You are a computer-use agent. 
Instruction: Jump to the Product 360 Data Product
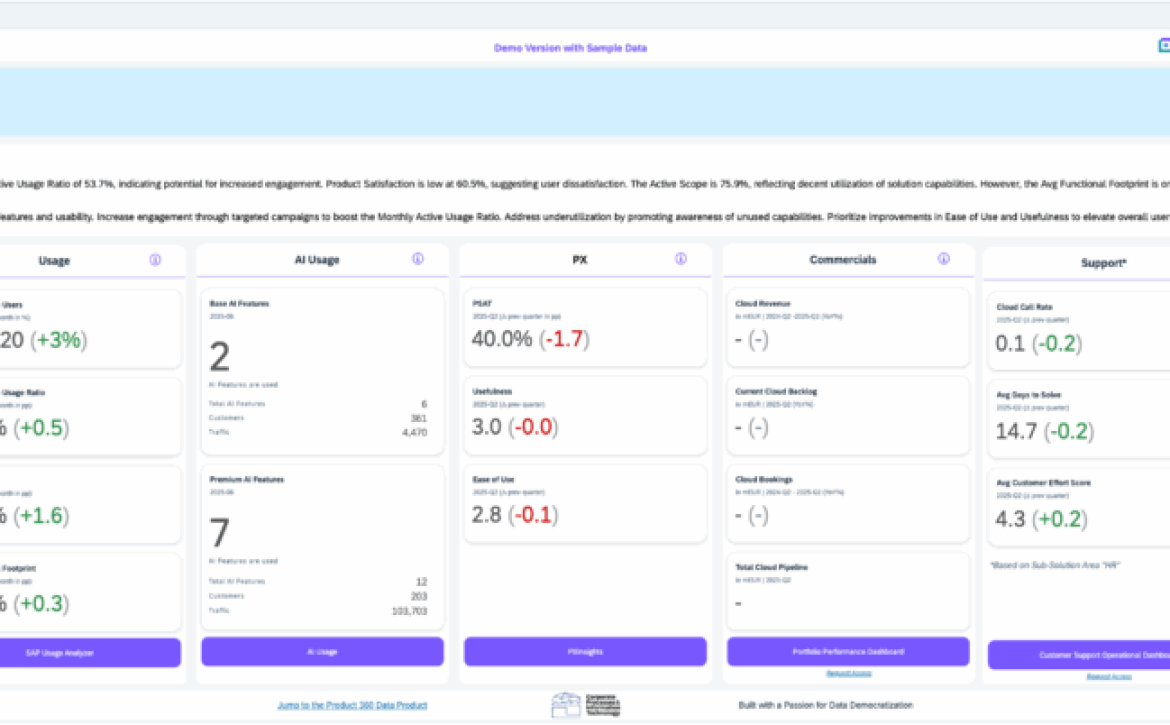(352, 705)
